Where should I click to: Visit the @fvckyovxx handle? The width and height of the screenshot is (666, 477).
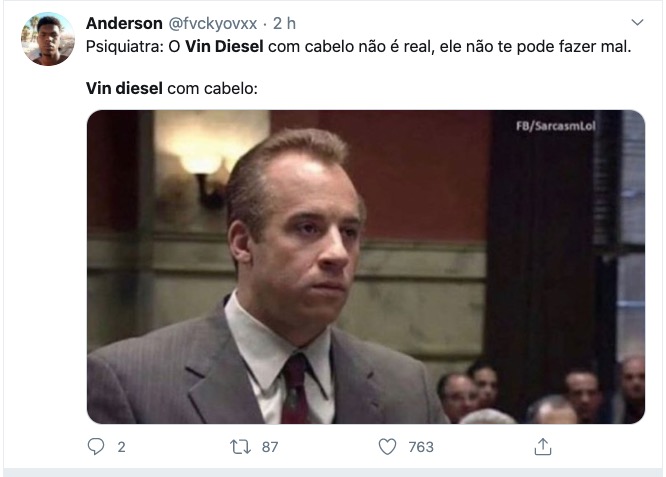coord(213,24)
